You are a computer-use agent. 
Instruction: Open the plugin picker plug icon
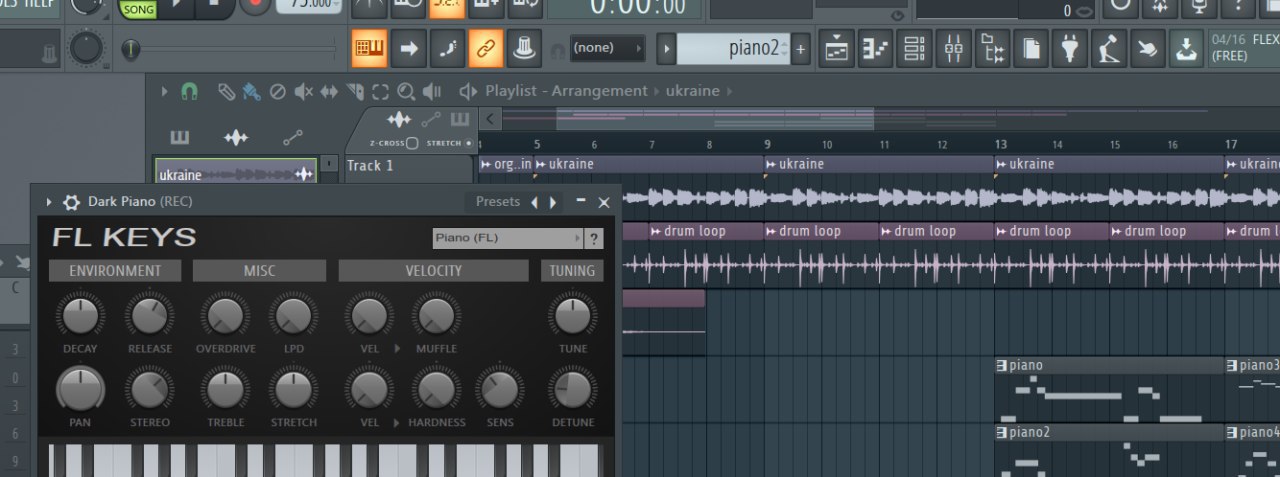pos(1070,48)
